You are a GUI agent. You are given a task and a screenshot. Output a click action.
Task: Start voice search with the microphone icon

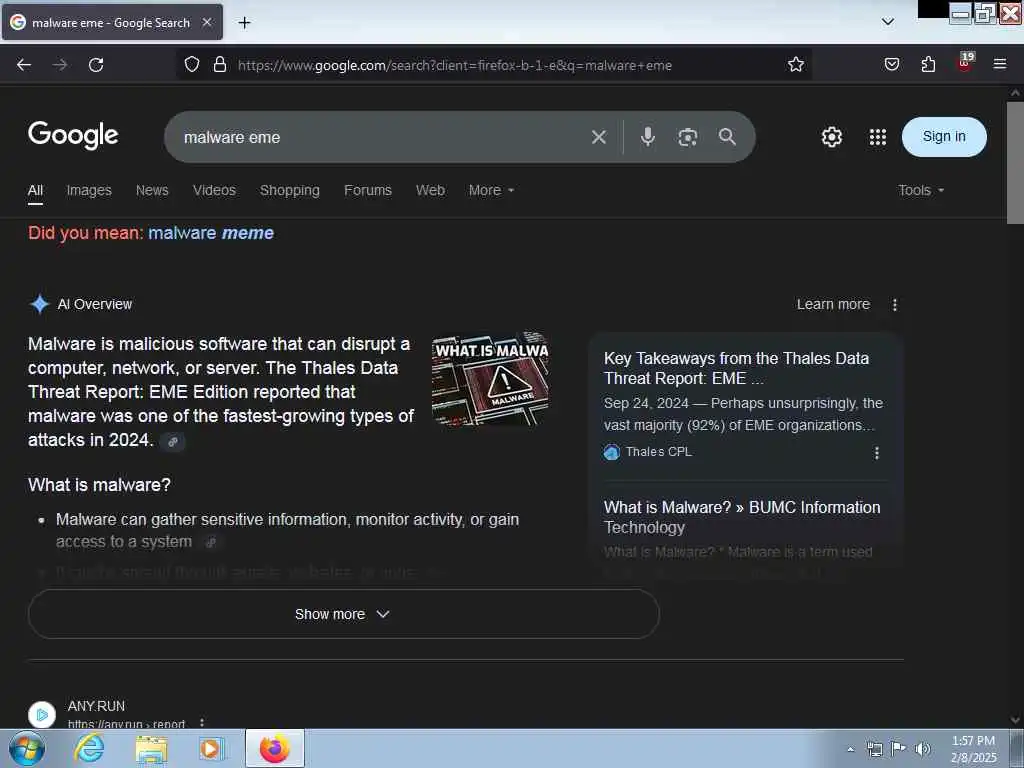click(647, 136)
